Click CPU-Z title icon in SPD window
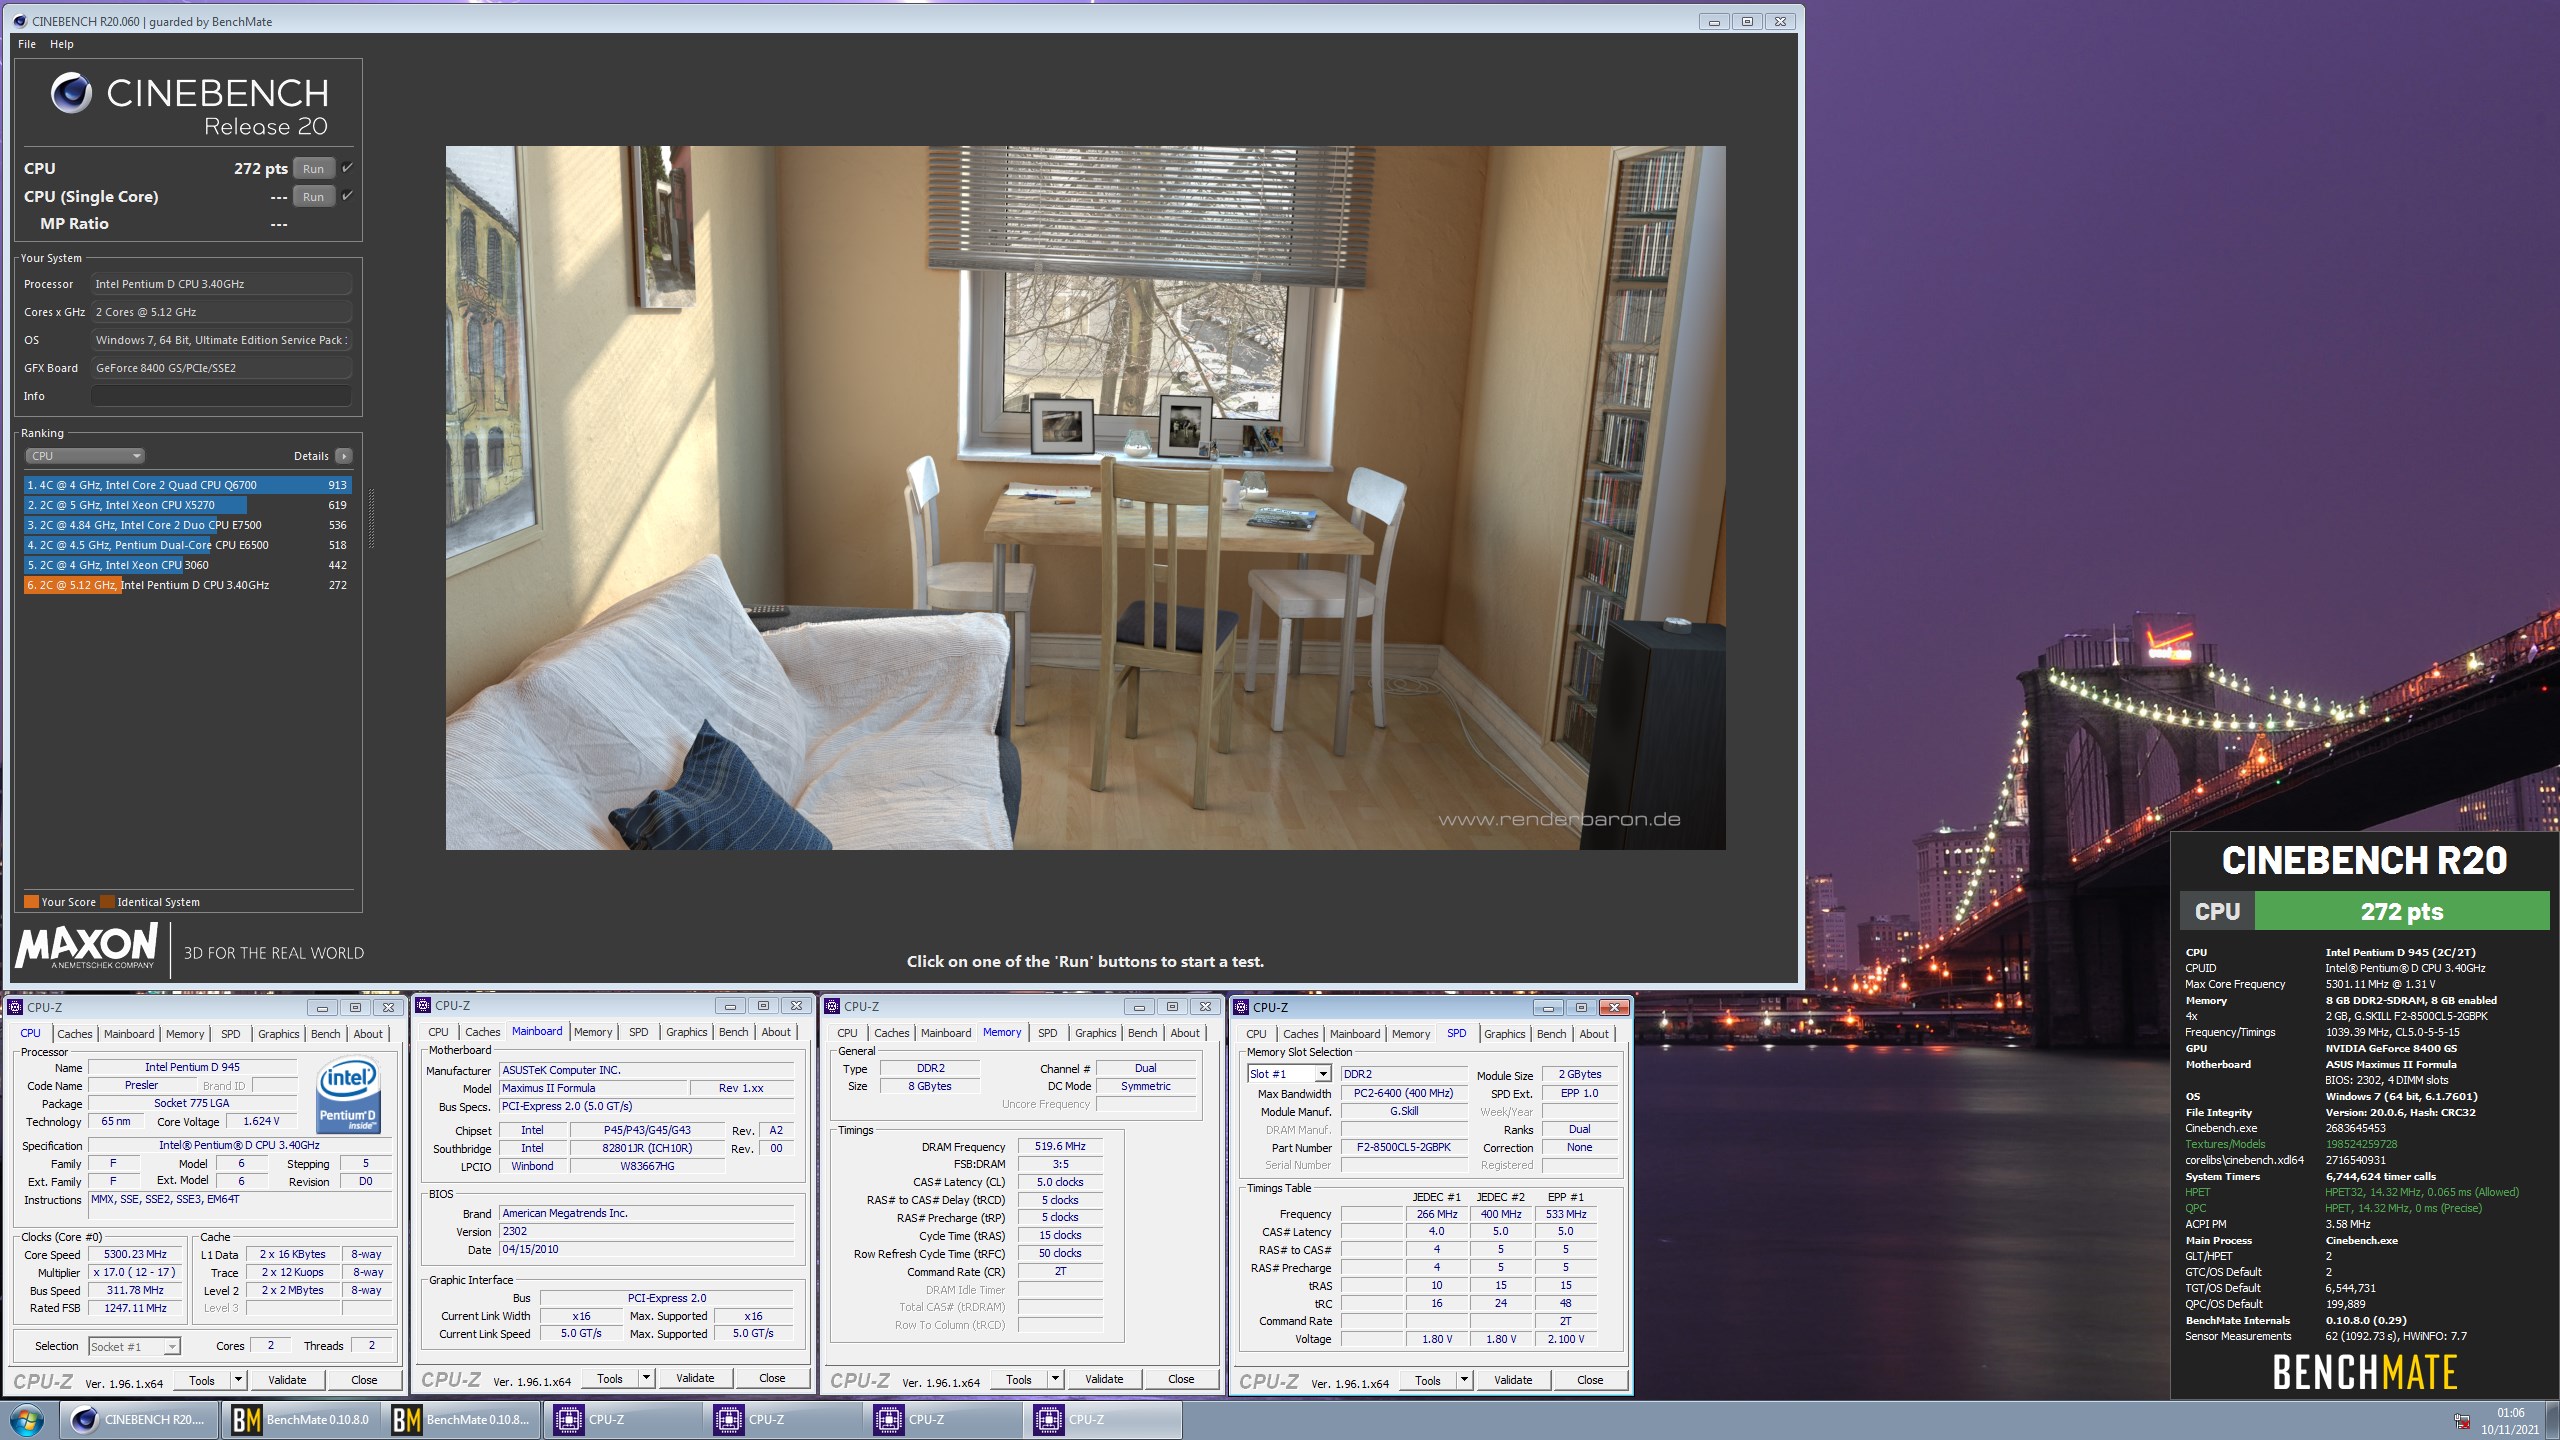The width and height of the screenshot is (2560, 1440). tap(1241, 1007)
